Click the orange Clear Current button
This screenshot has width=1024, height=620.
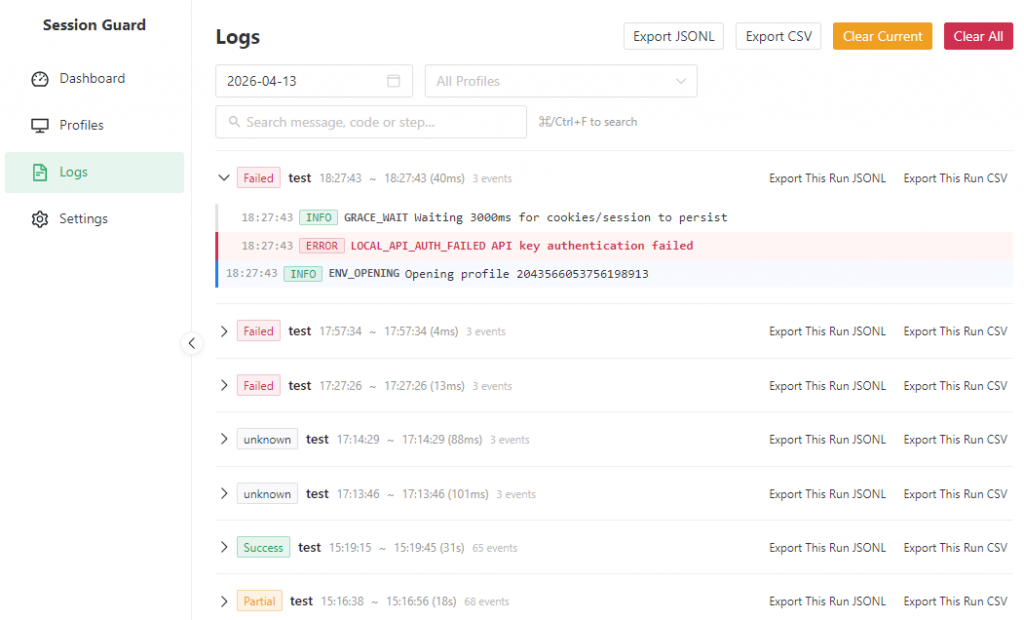point(882,36)
